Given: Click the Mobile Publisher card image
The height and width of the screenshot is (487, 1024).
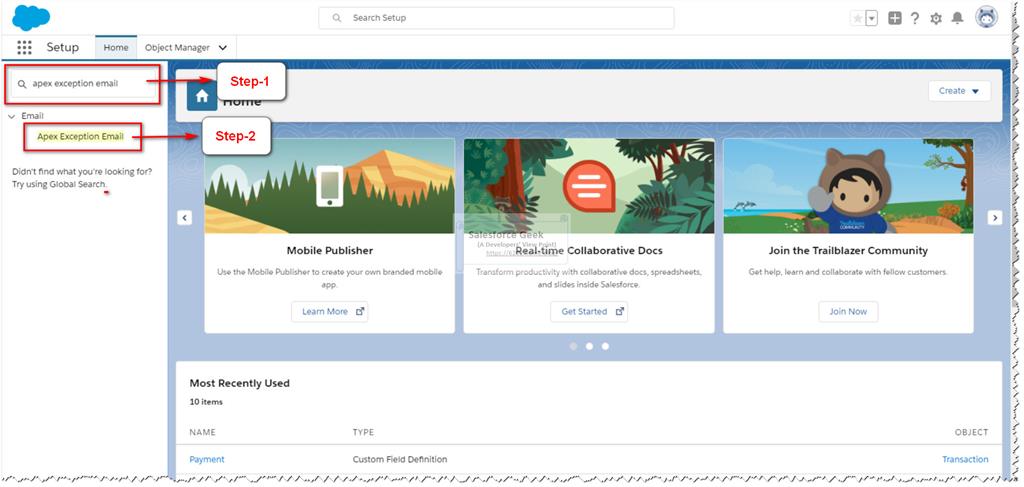Looking at the screenshot, I should click(x=330, y=186).
